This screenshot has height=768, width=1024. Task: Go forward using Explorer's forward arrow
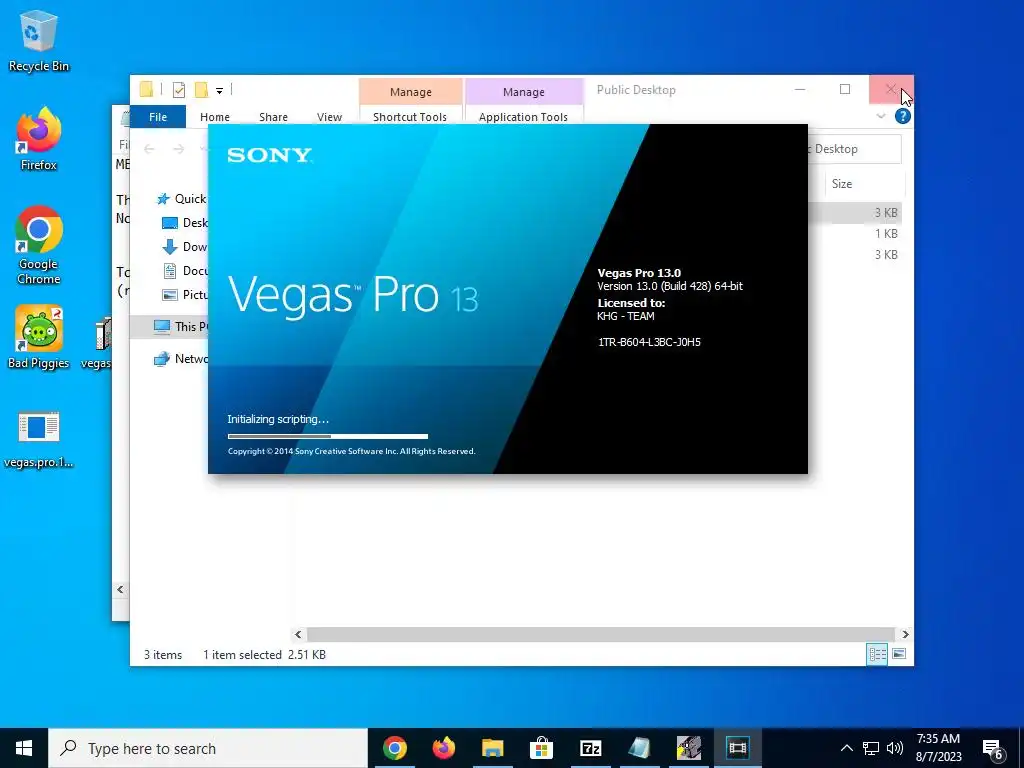click(178, 149)
